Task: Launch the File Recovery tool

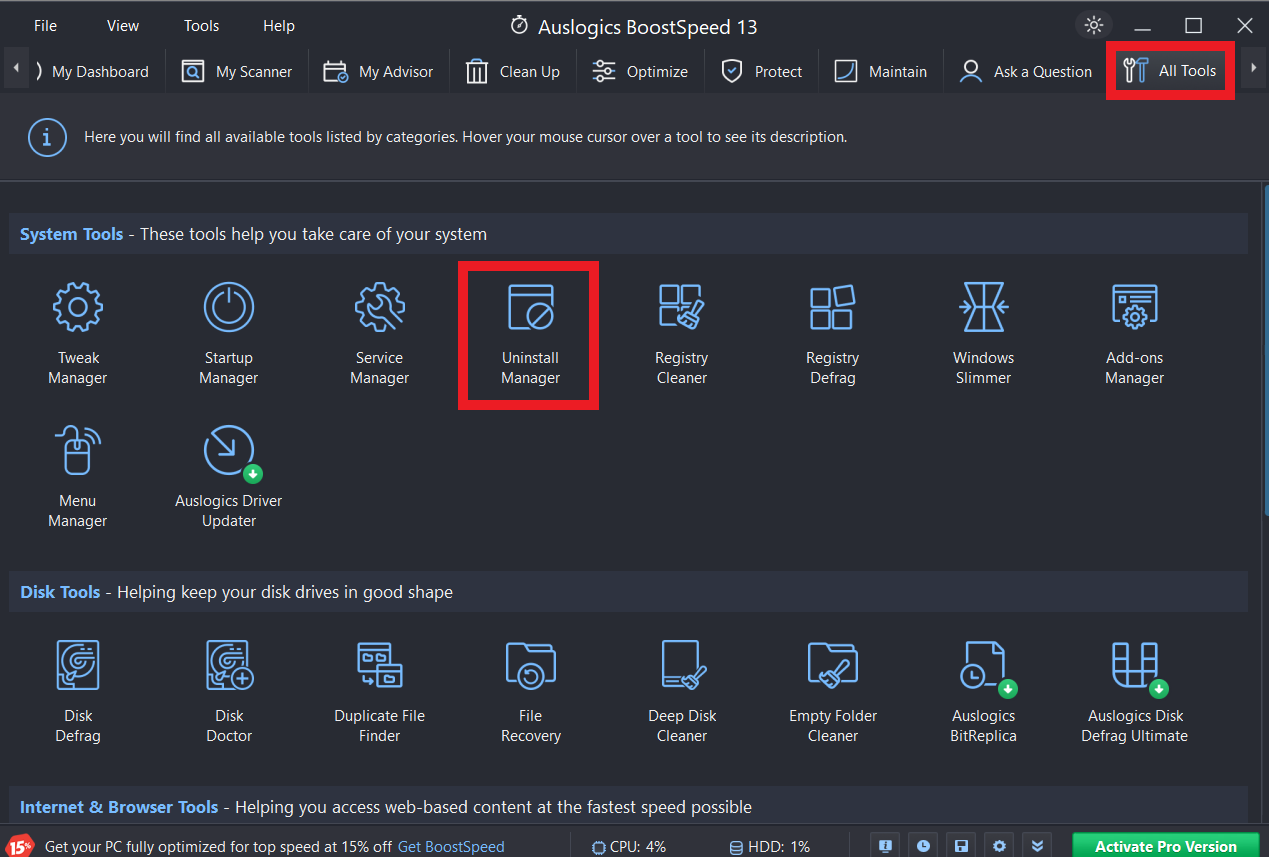Action: (x=530, y=691)
